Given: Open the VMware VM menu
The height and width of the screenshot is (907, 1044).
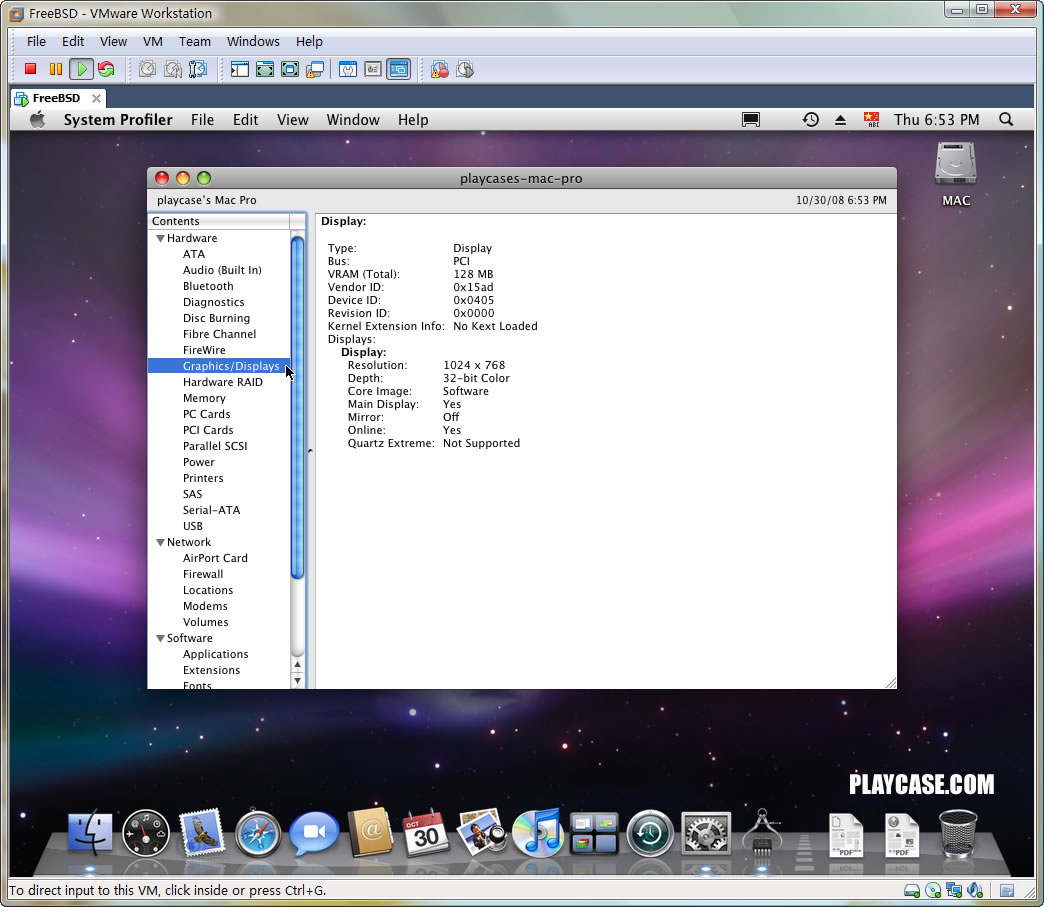Looking at the screenshot, I should click(x=152, y=41).
